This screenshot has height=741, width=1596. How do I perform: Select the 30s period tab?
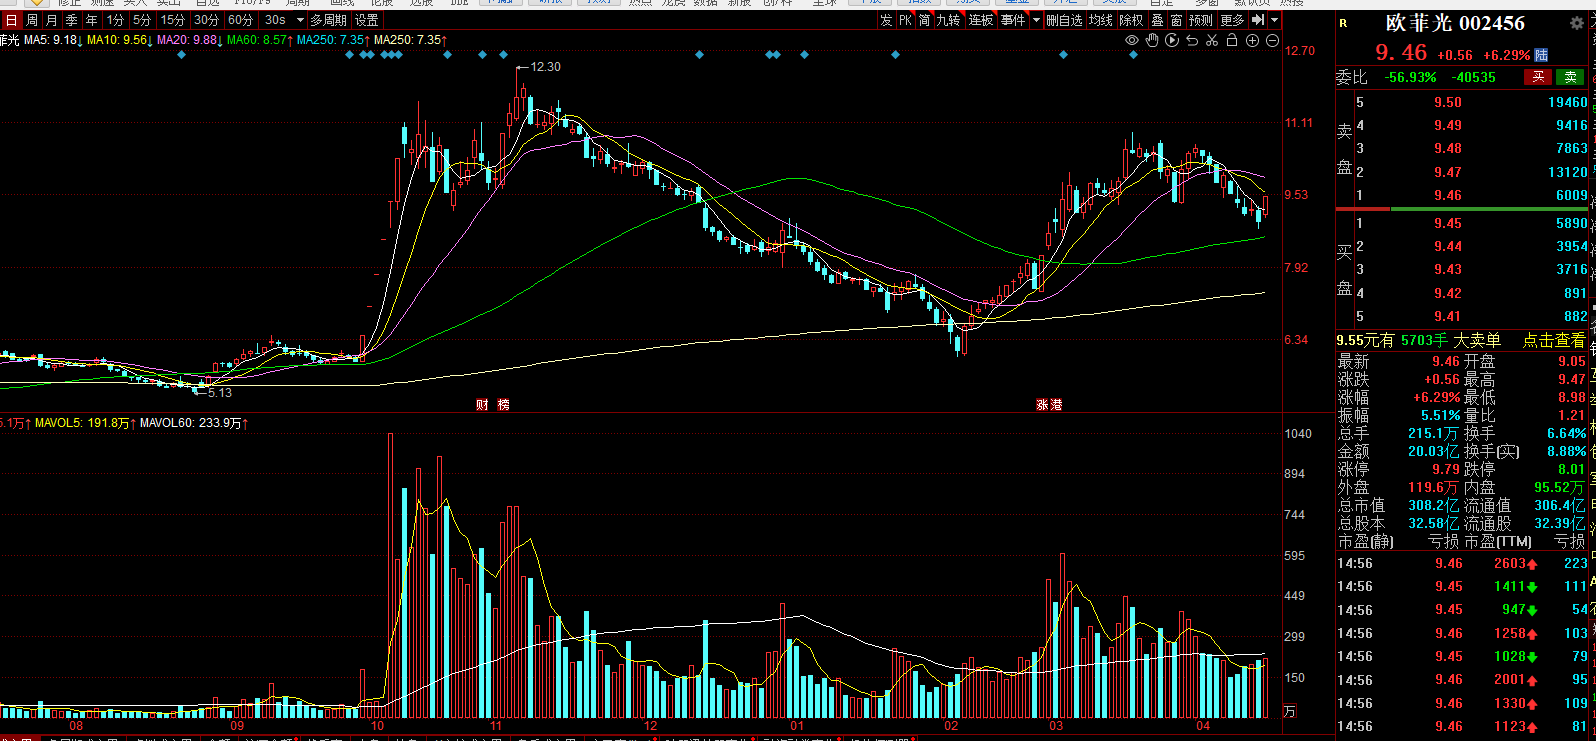(275, 20)
